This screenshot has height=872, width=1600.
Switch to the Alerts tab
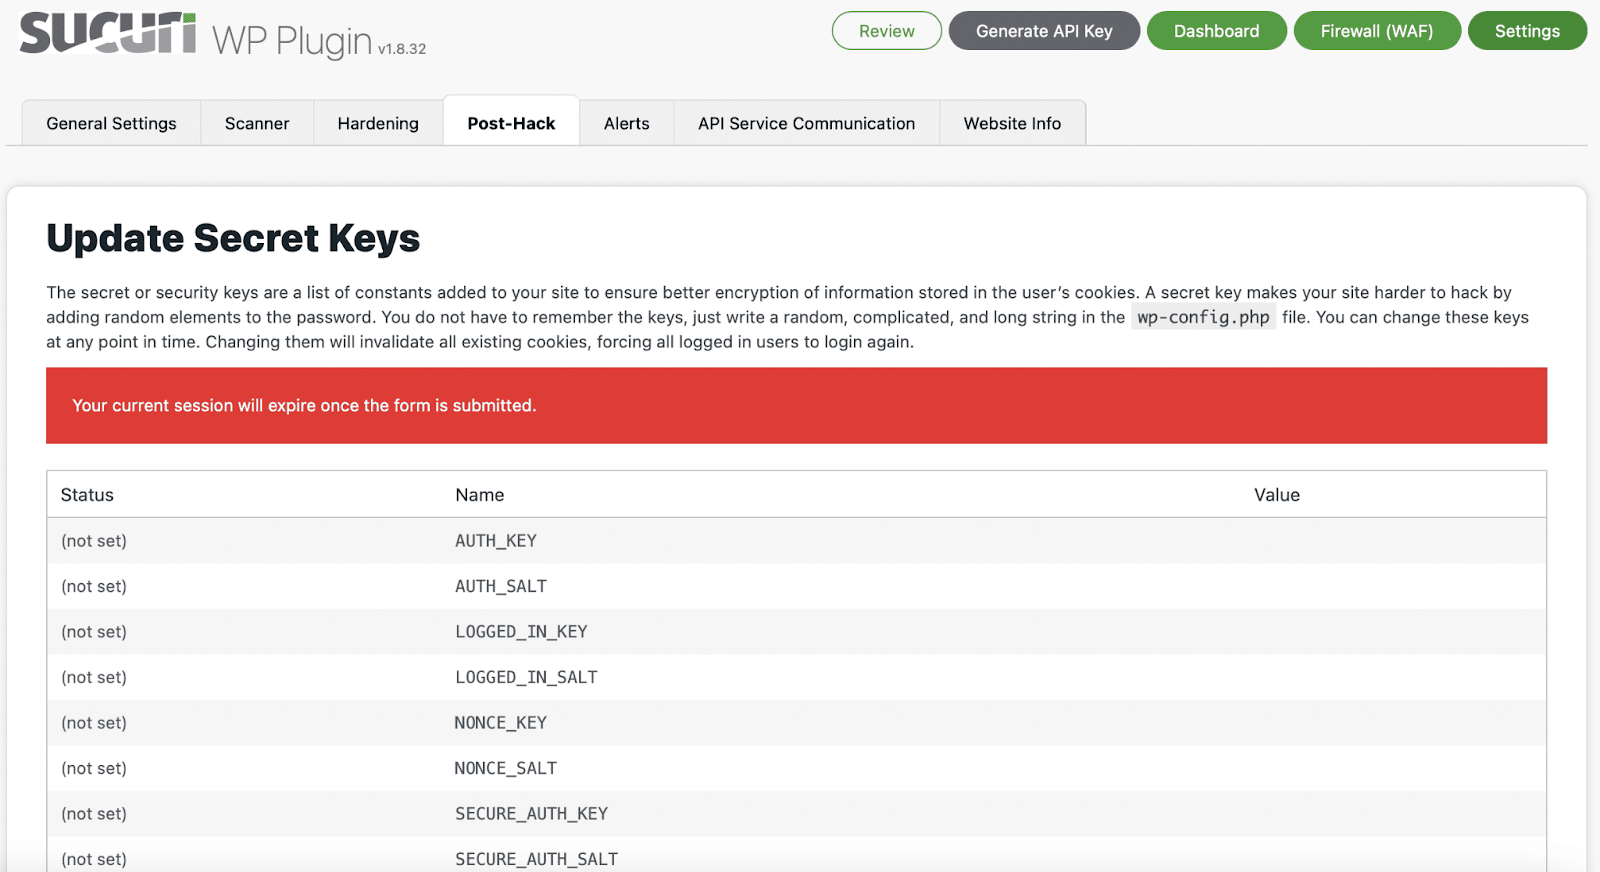pos(626,123)
